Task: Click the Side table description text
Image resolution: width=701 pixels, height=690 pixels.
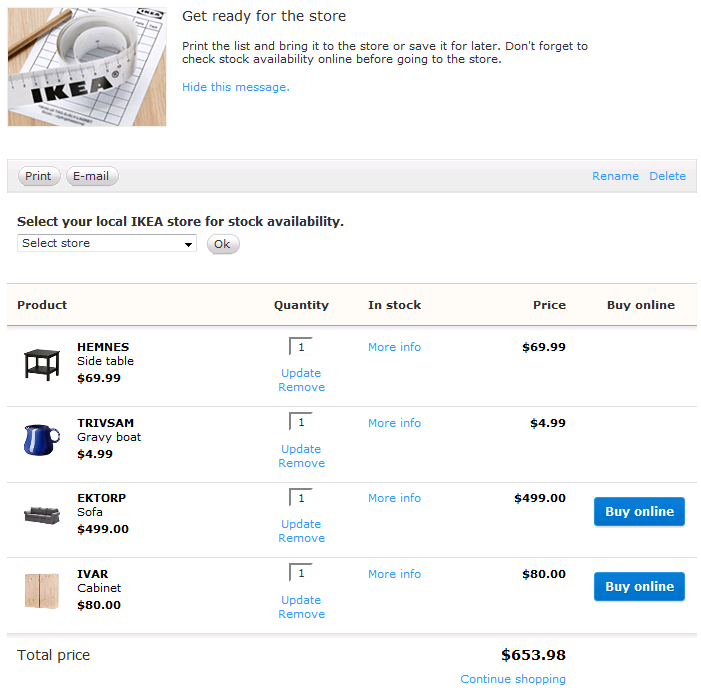Action: (106, 361)
